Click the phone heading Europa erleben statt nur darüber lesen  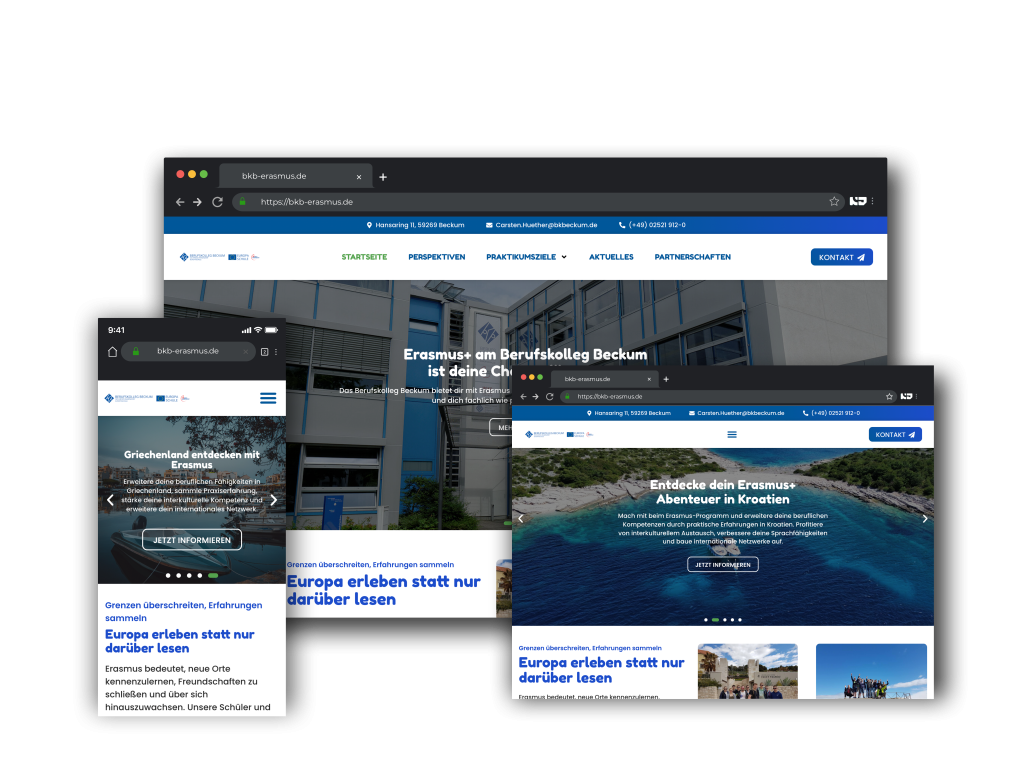coord(180,641)
